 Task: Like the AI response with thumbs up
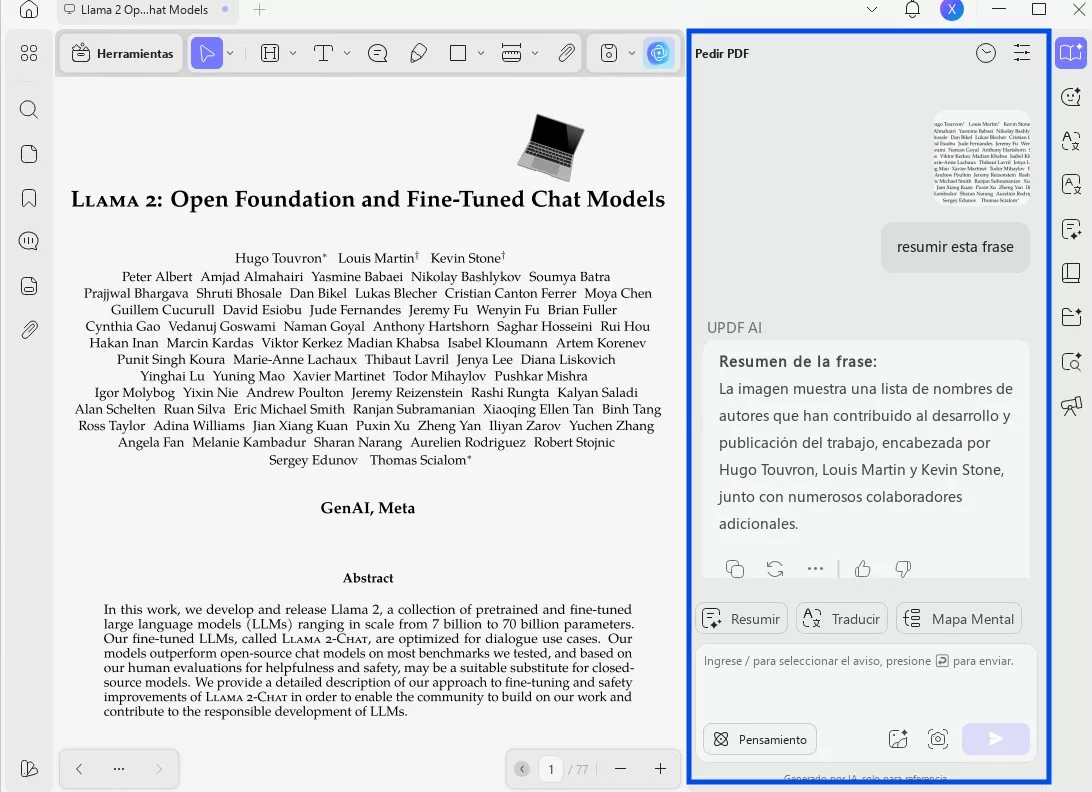click(863, 568)
